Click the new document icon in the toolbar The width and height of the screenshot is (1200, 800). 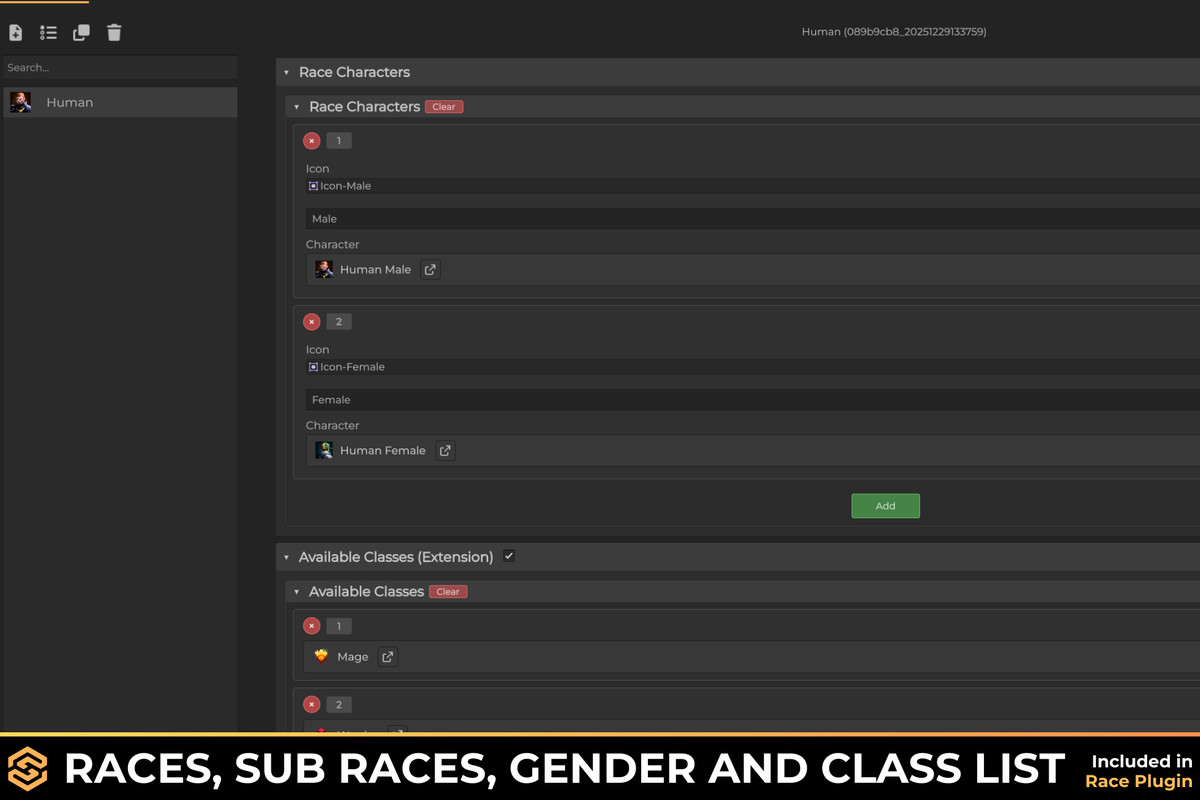[x=15, y=32]
